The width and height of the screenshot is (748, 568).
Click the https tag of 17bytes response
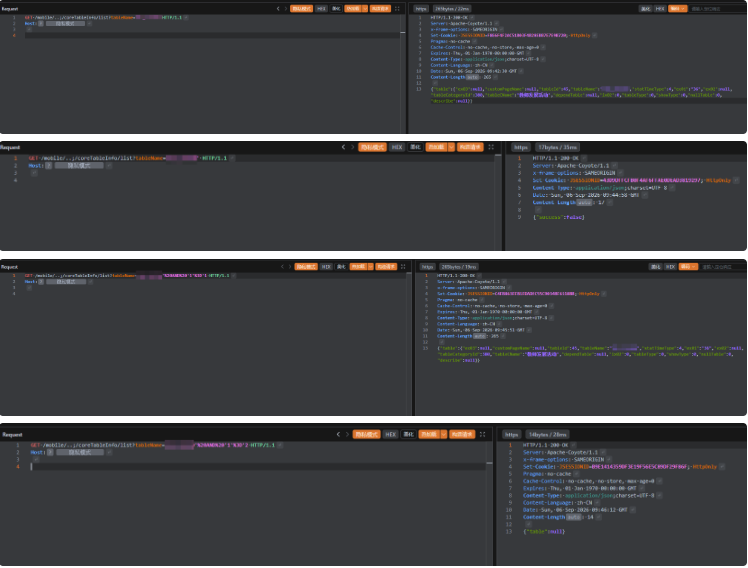click(x=521, y=147)
